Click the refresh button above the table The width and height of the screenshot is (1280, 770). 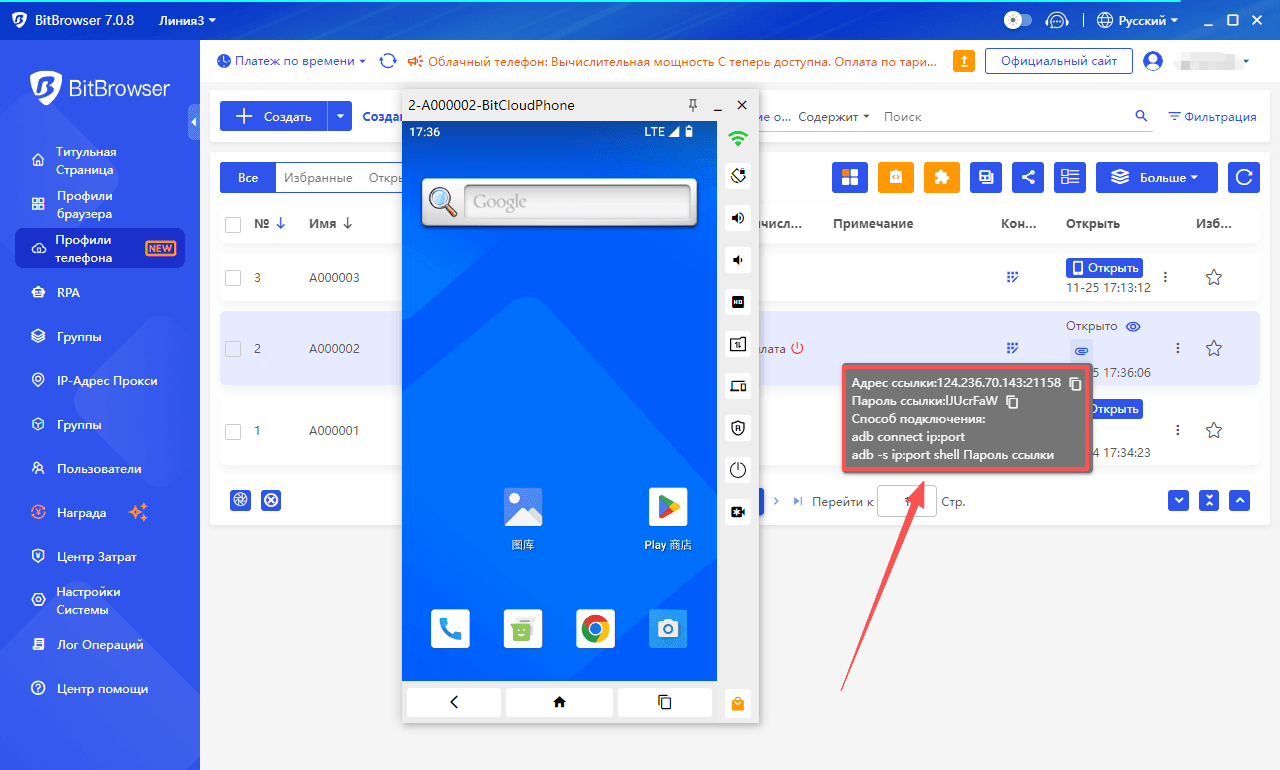1244,177
